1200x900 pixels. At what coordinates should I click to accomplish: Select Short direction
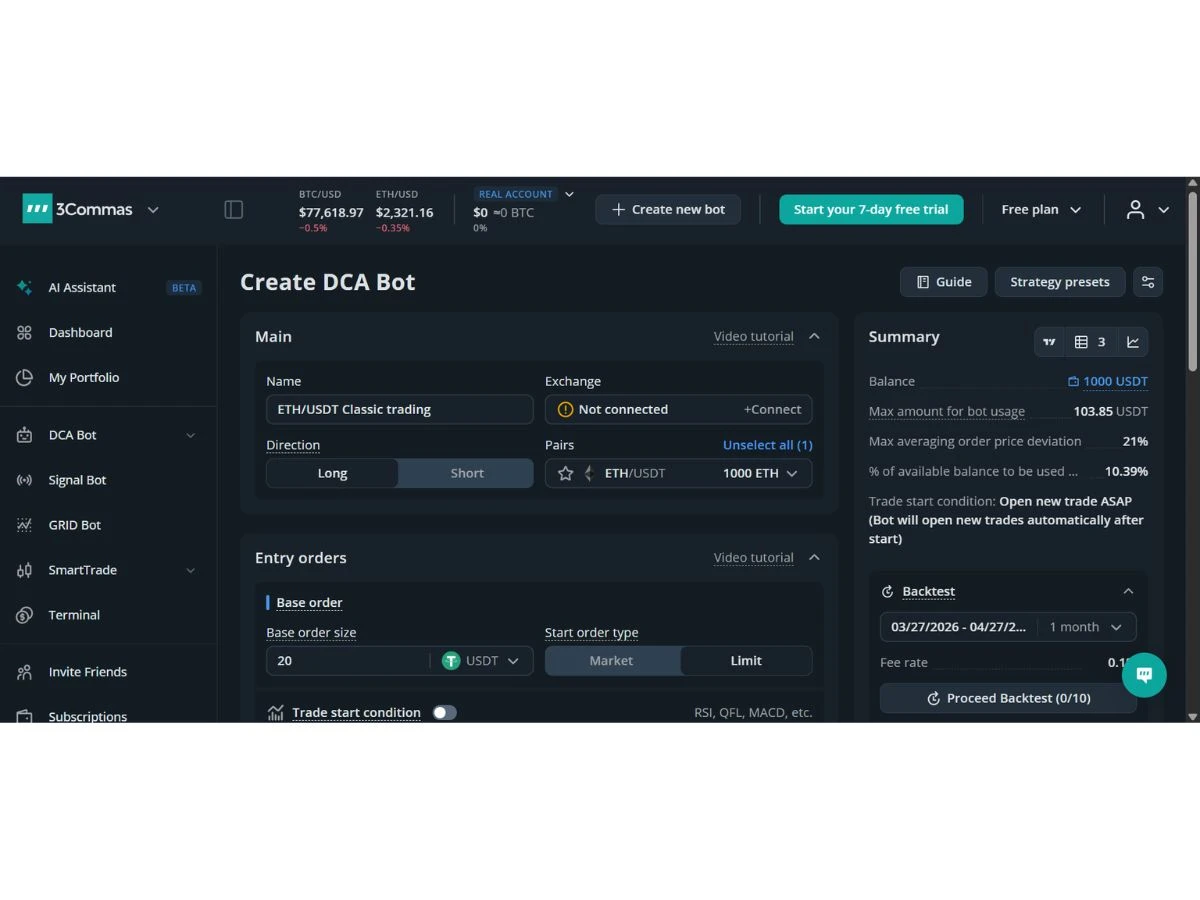click(467, 473)
